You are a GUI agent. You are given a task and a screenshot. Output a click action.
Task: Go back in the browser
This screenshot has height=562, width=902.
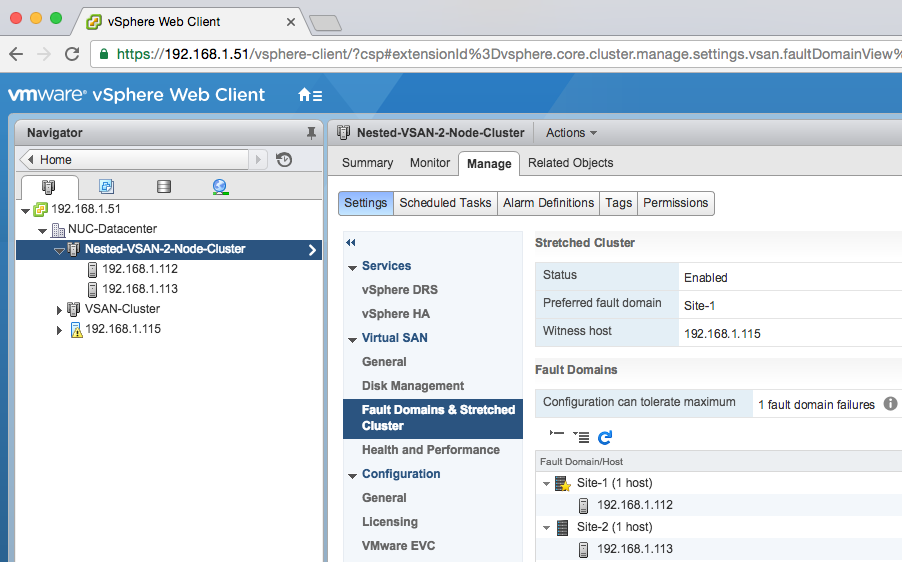(16, 54)
